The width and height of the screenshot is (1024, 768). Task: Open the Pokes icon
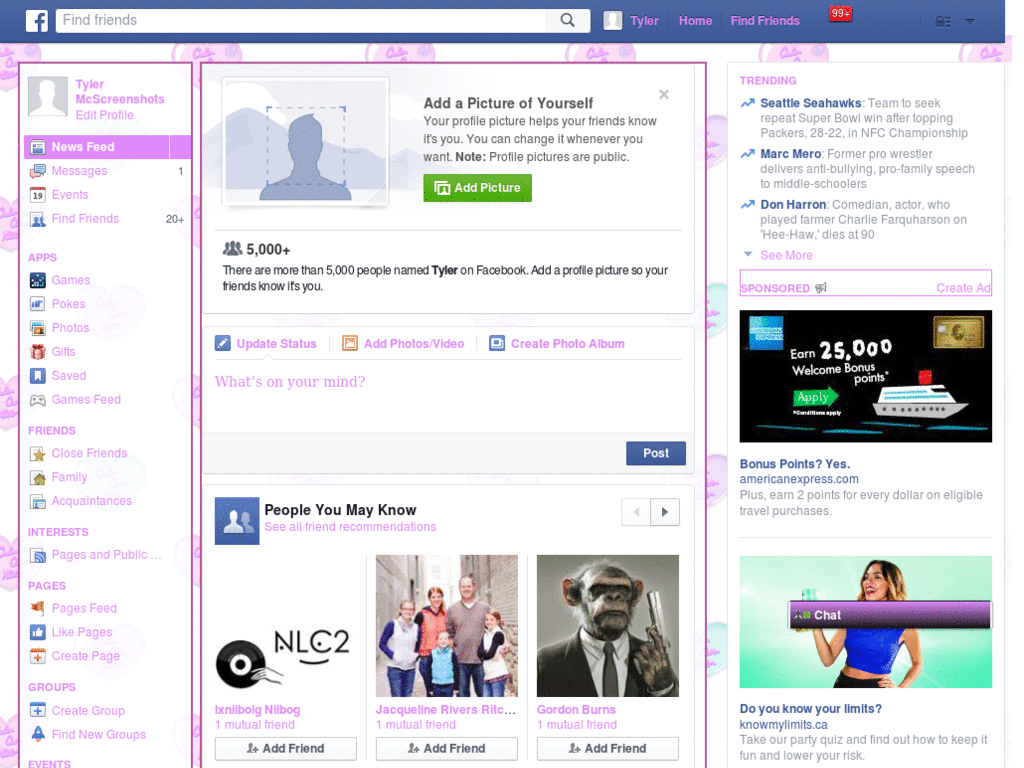tap(38, 304)
